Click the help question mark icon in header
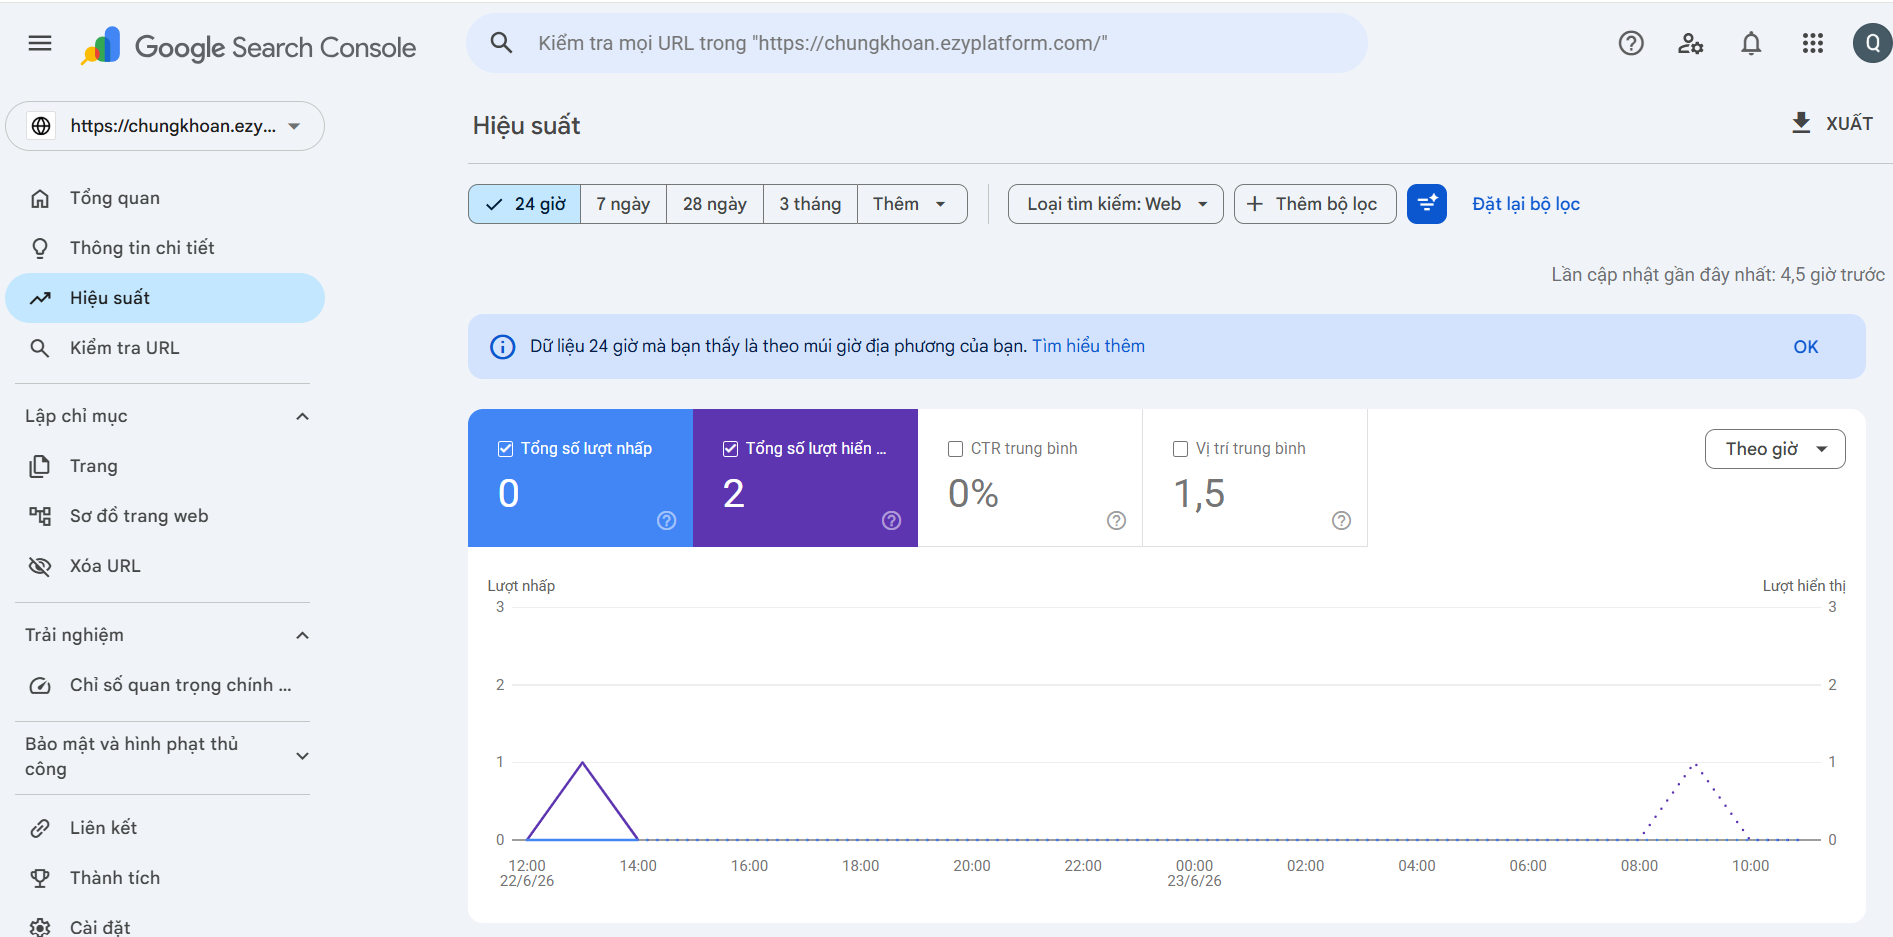1893x937 pixels. 1631,43
